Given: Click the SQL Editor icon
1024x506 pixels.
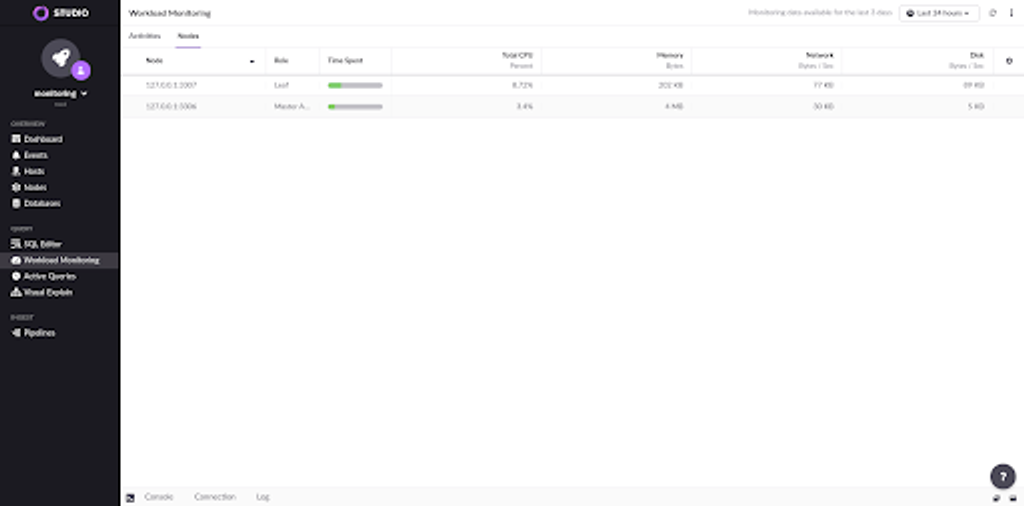Looking at the screenshot, I should pyautogui.click(x=16, y=244).
